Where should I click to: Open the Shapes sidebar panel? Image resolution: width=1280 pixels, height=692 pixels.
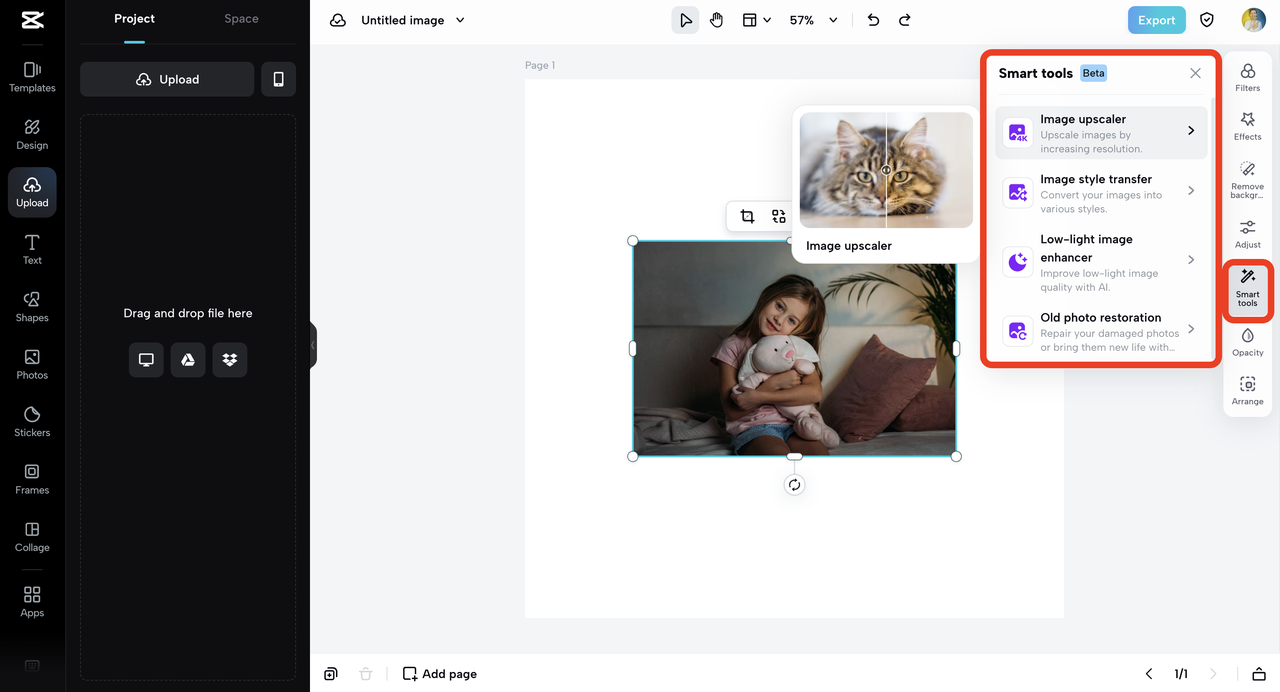click(x=32, y=307)
